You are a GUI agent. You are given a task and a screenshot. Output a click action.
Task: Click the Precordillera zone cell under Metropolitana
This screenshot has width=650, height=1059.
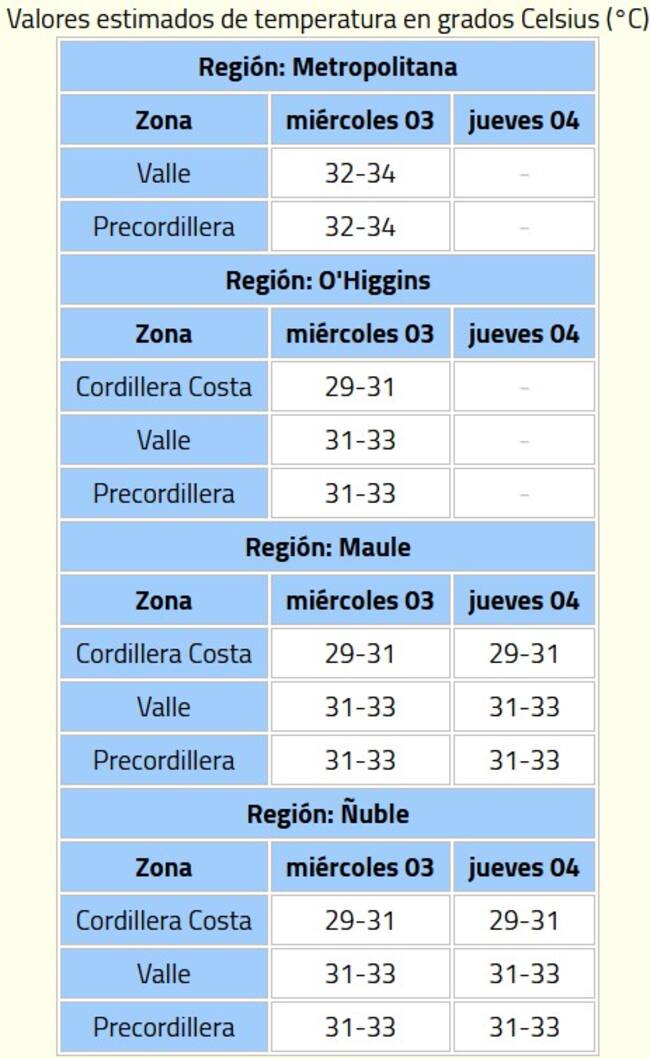coord(164,227)
